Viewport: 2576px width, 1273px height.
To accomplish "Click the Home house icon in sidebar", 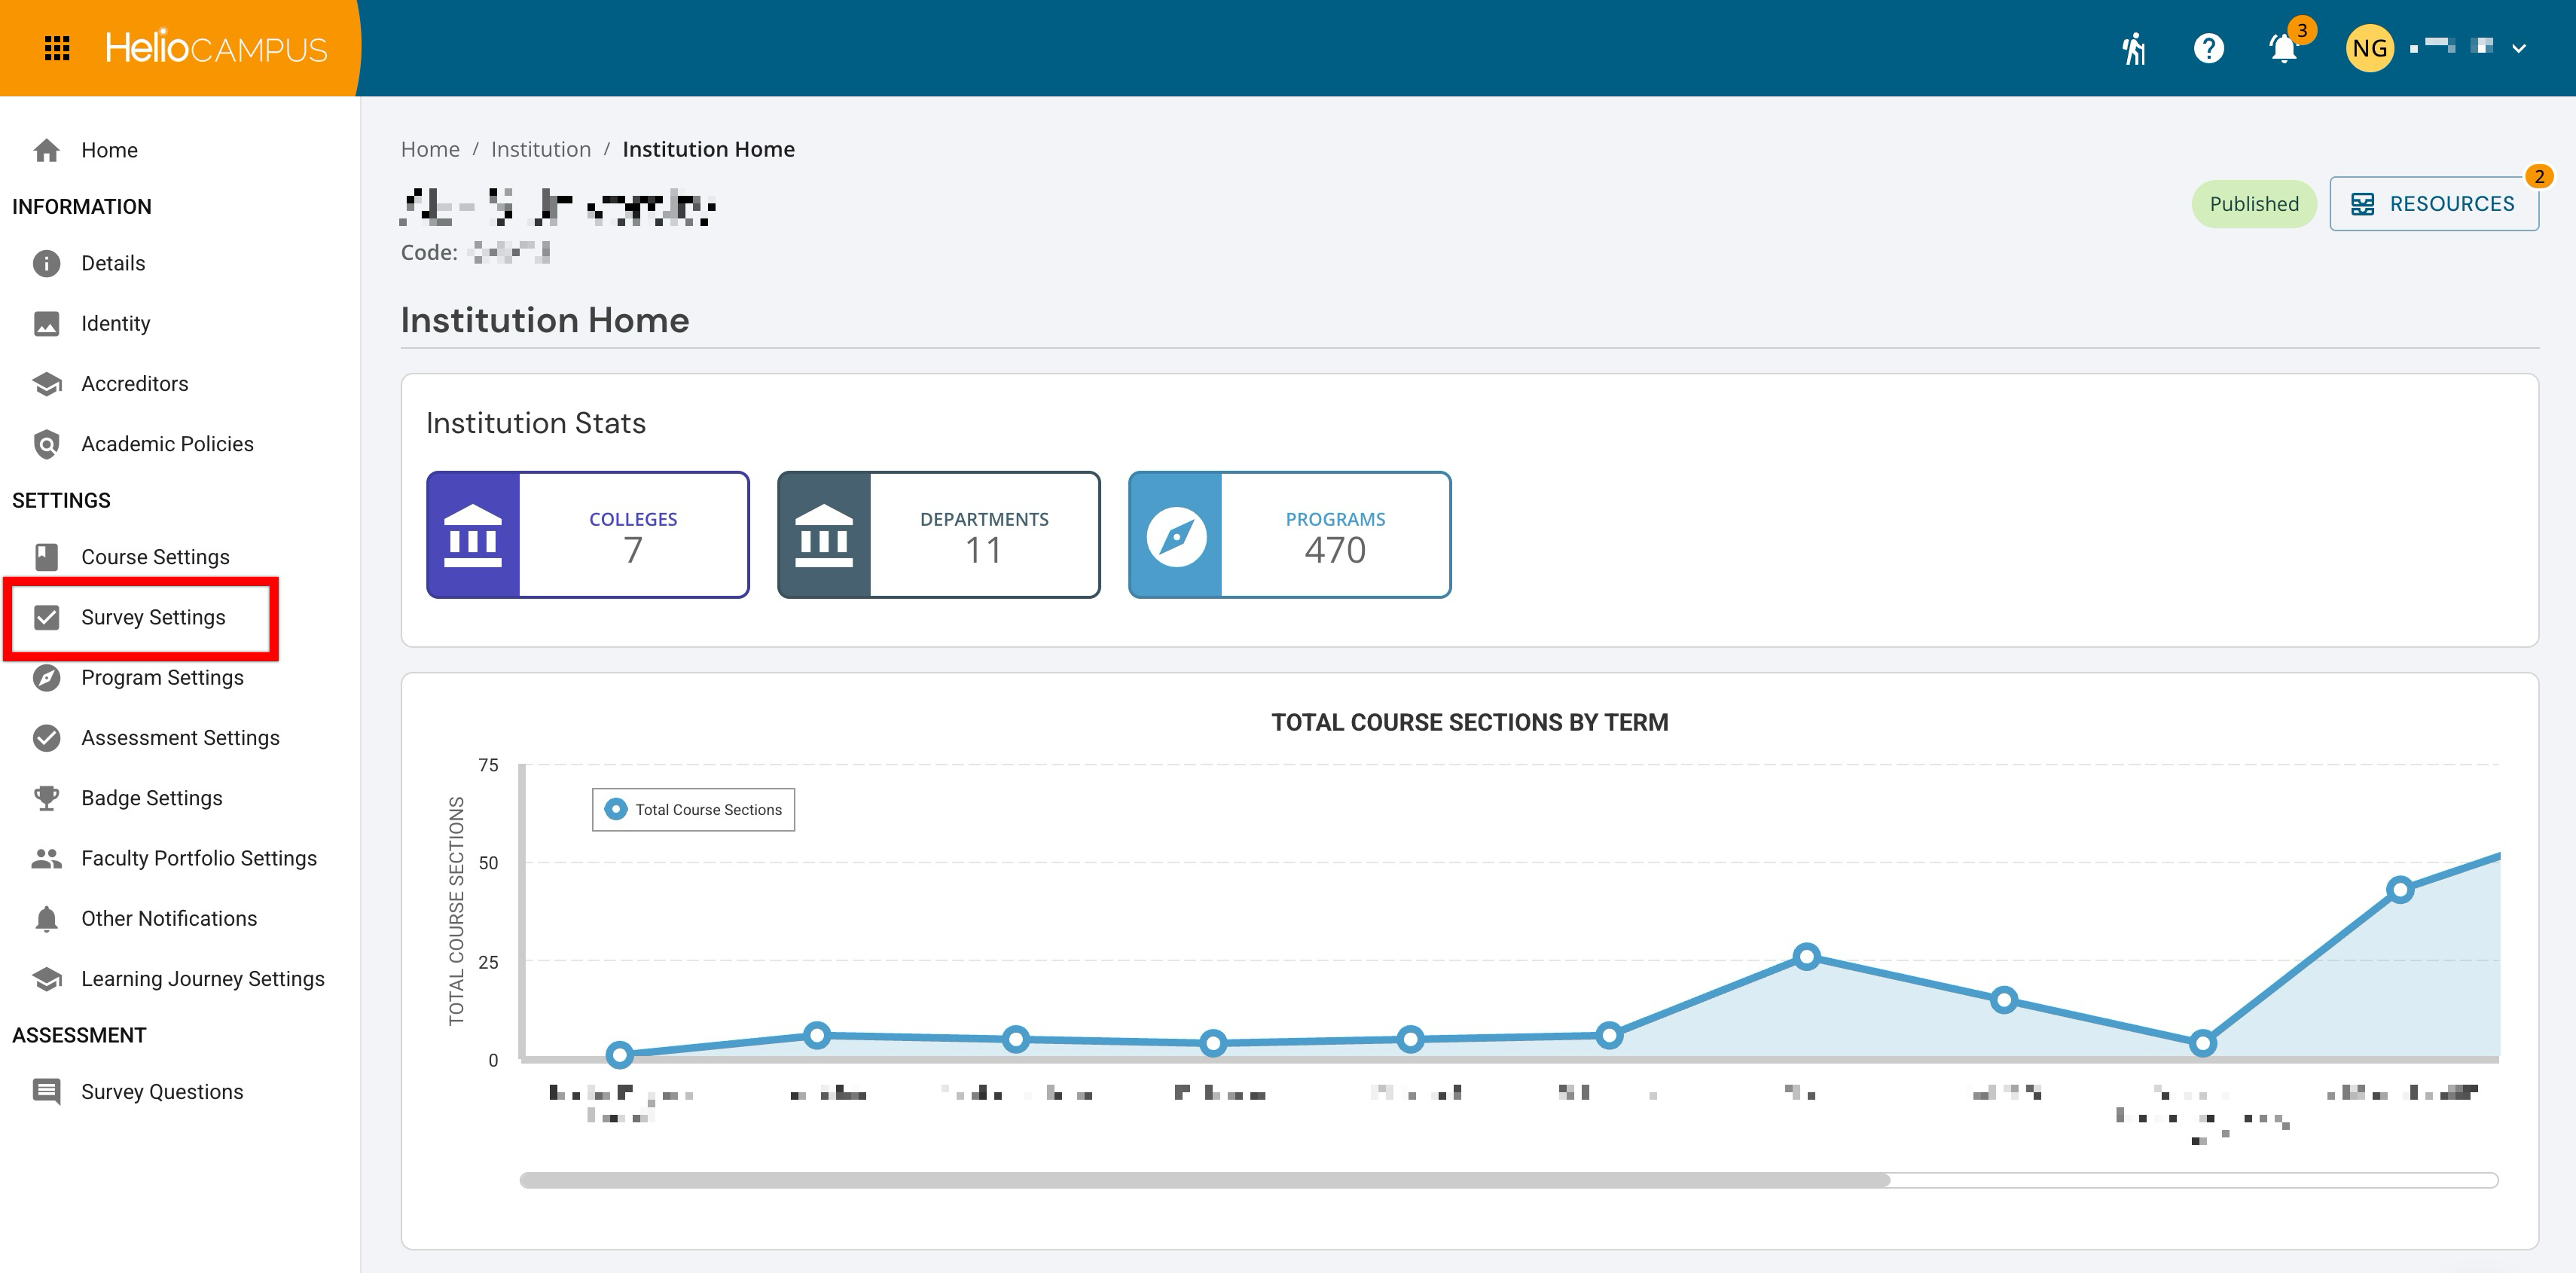I will coord(46,150).
